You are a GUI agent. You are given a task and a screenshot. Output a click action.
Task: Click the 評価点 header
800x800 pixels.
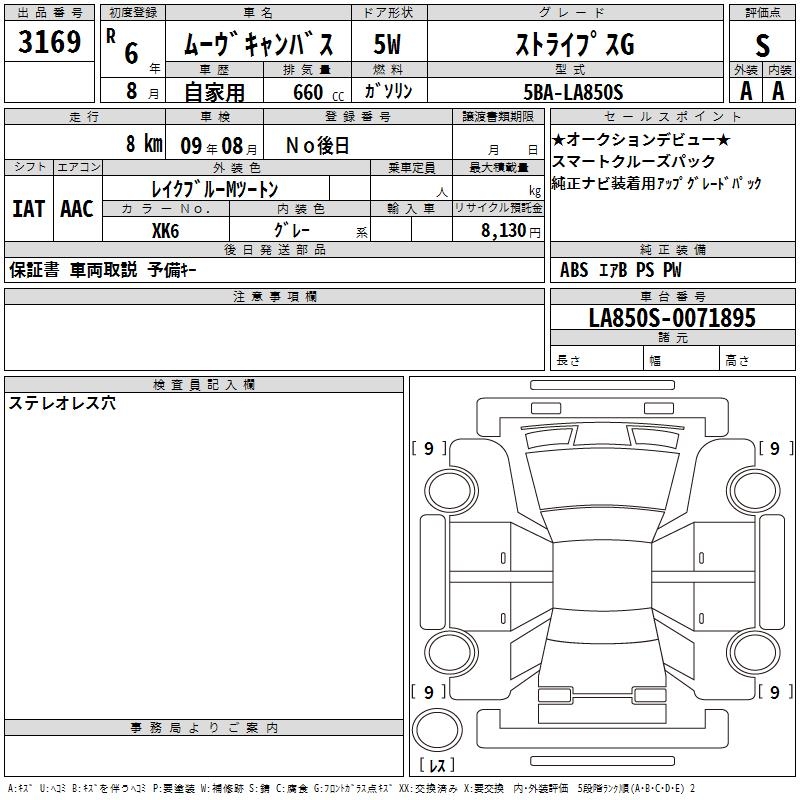(762, 13)
